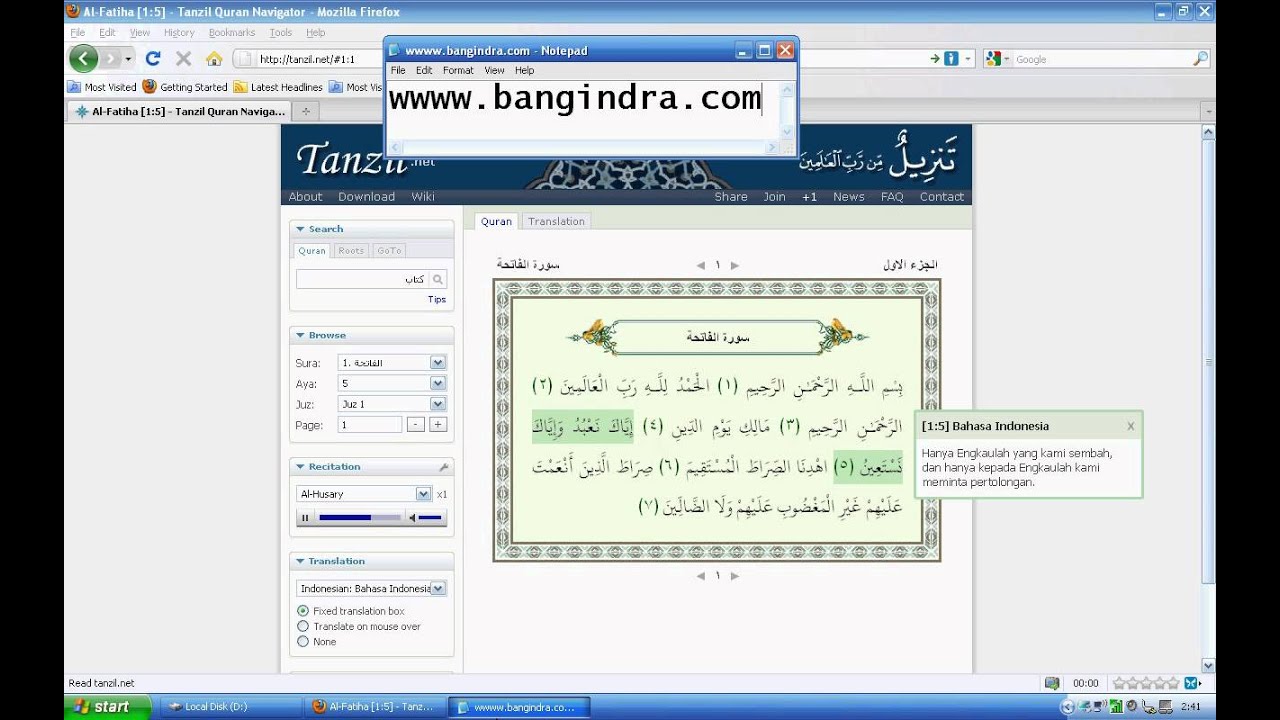The width and height of the screenshot is (1280, 720).
Task: Open the translation language dropdown
Action: 371,589
